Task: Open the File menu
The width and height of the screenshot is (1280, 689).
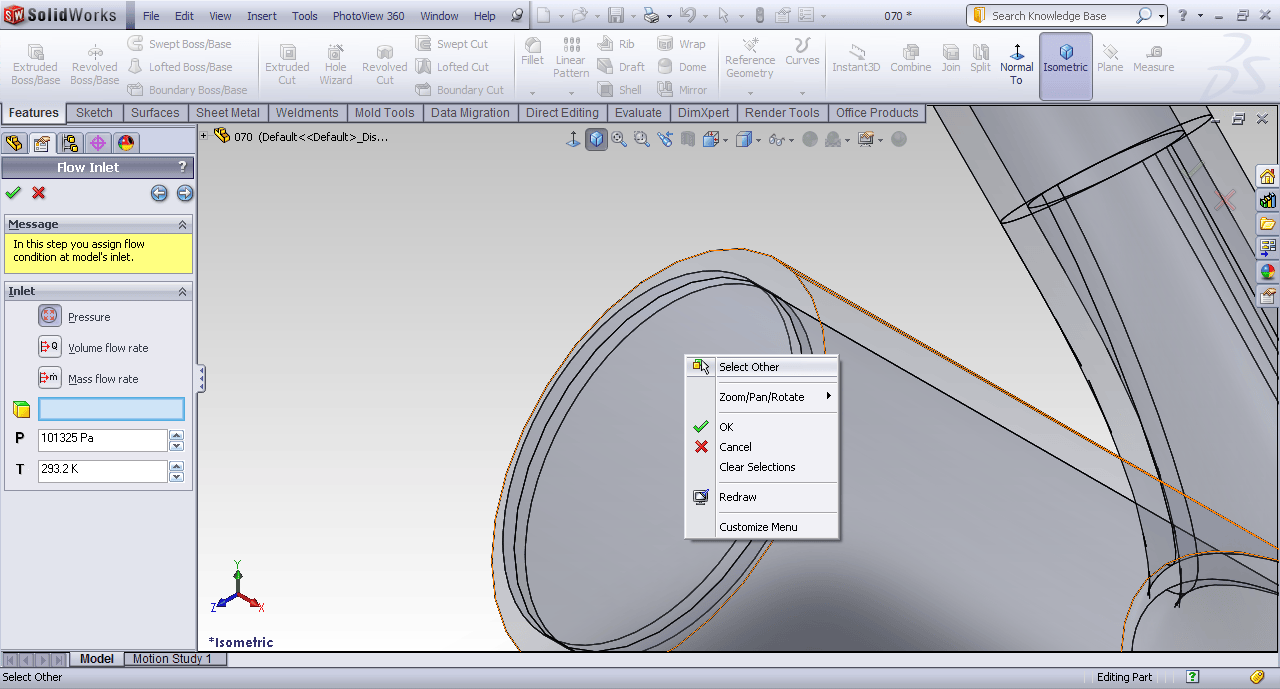Action: [x=151, y=16]
